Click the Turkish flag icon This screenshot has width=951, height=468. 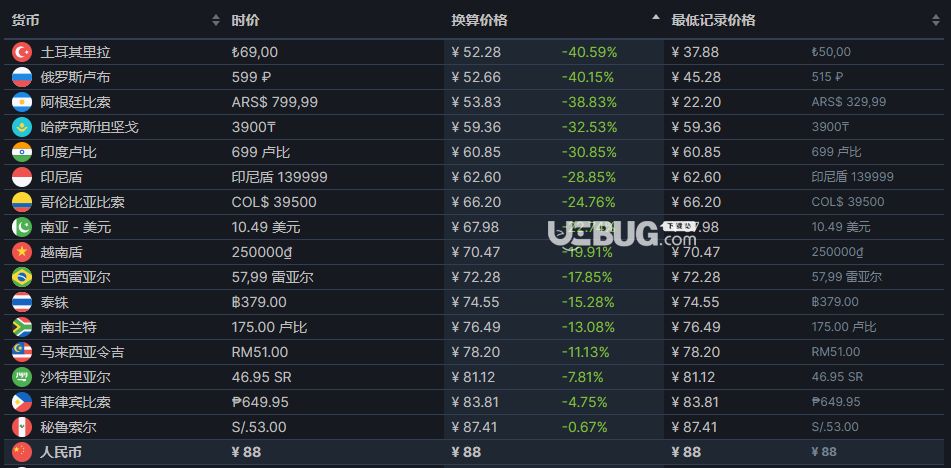22,52
